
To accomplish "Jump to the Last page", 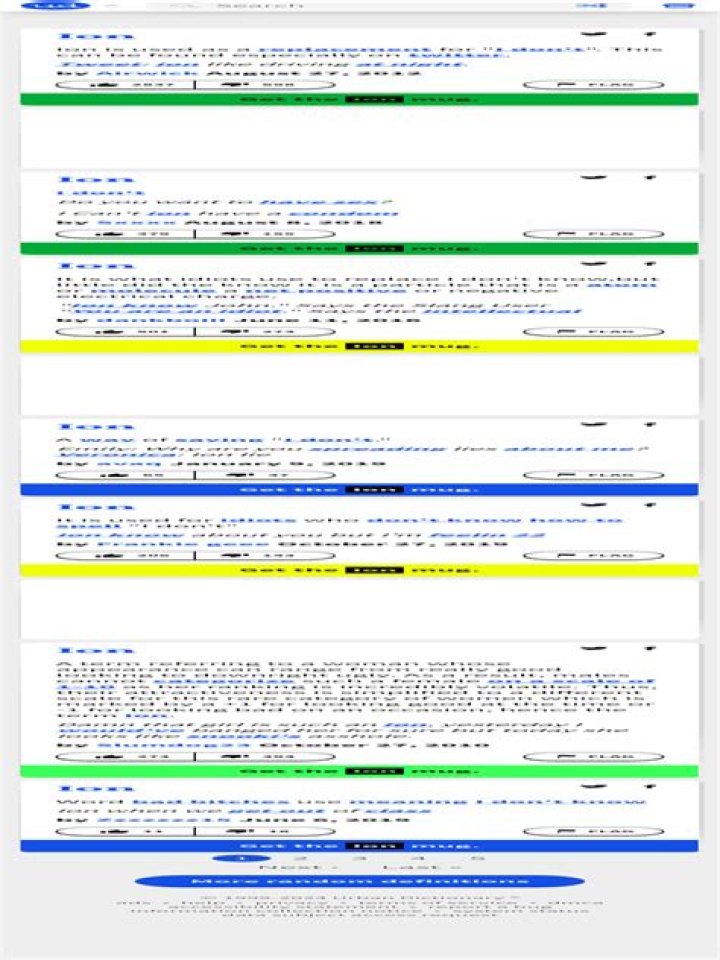I will (x=420, y=868).
